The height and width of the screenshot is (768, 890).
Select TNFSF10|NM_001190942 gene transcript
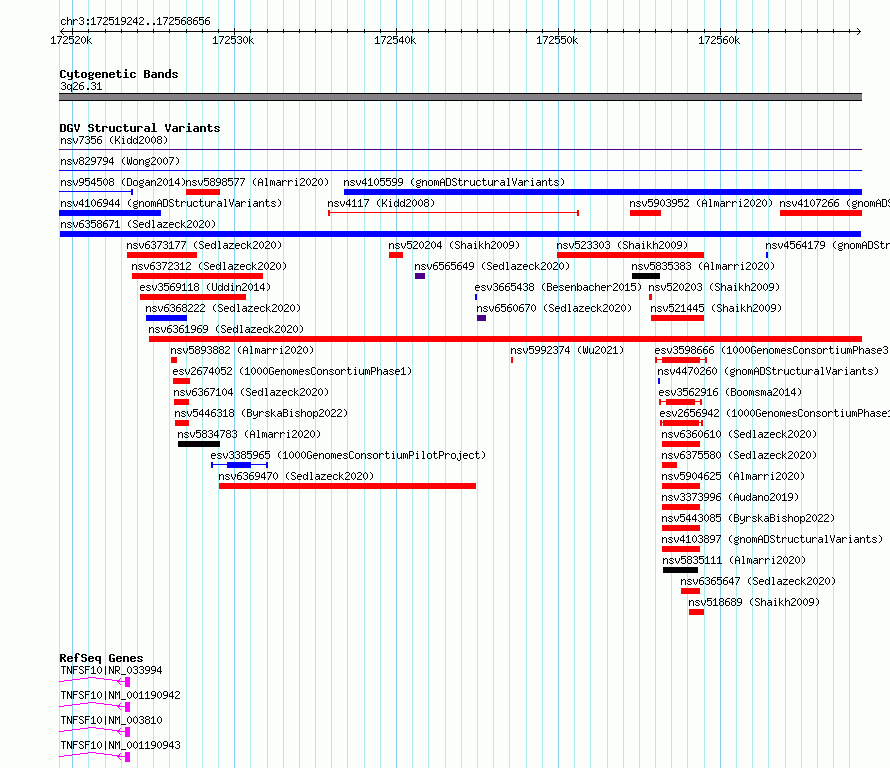coord(120,695)
